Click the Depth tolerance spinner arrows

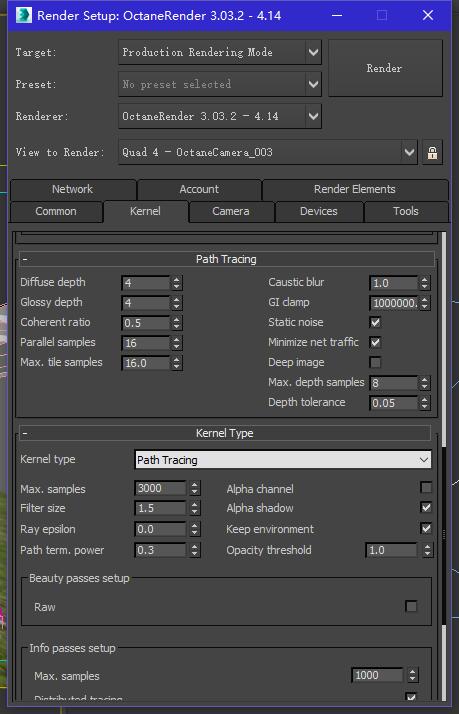[x=424, y=403]
